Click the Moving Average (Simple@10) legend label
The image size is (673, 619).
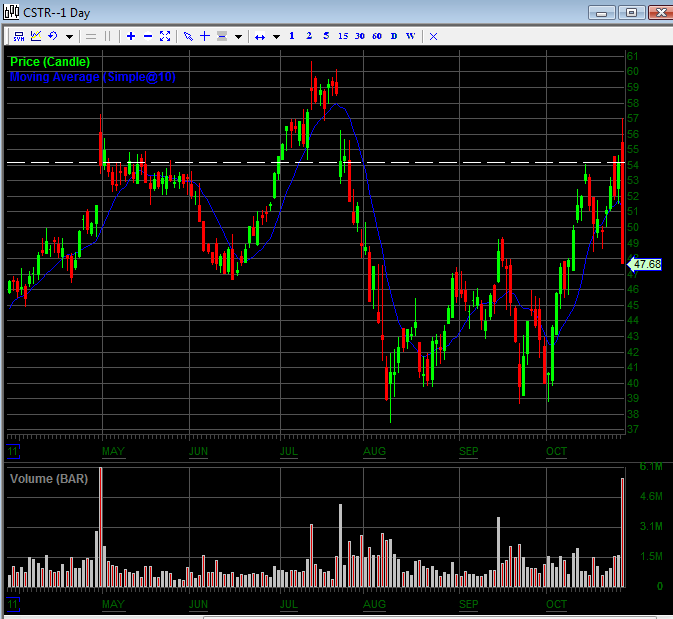(93, 77)
